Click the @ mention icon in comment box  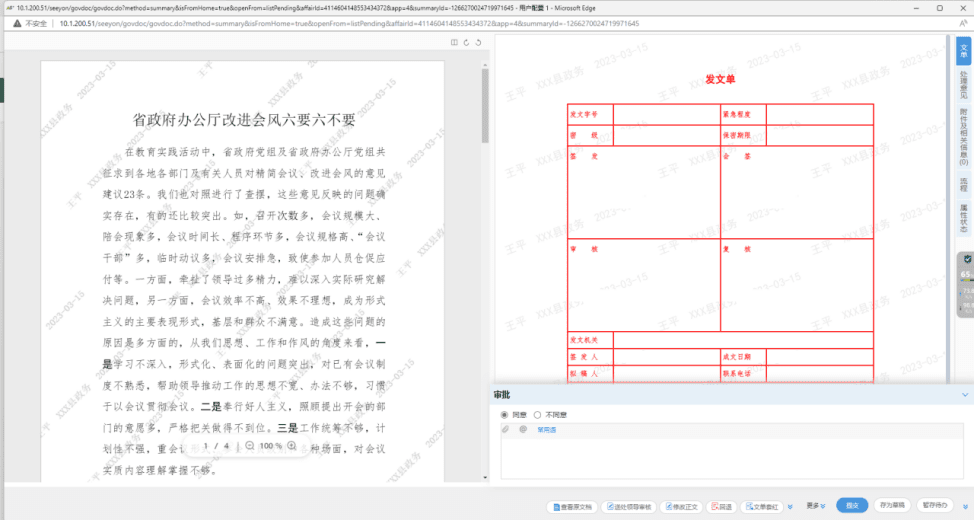(x=523, y=429)
